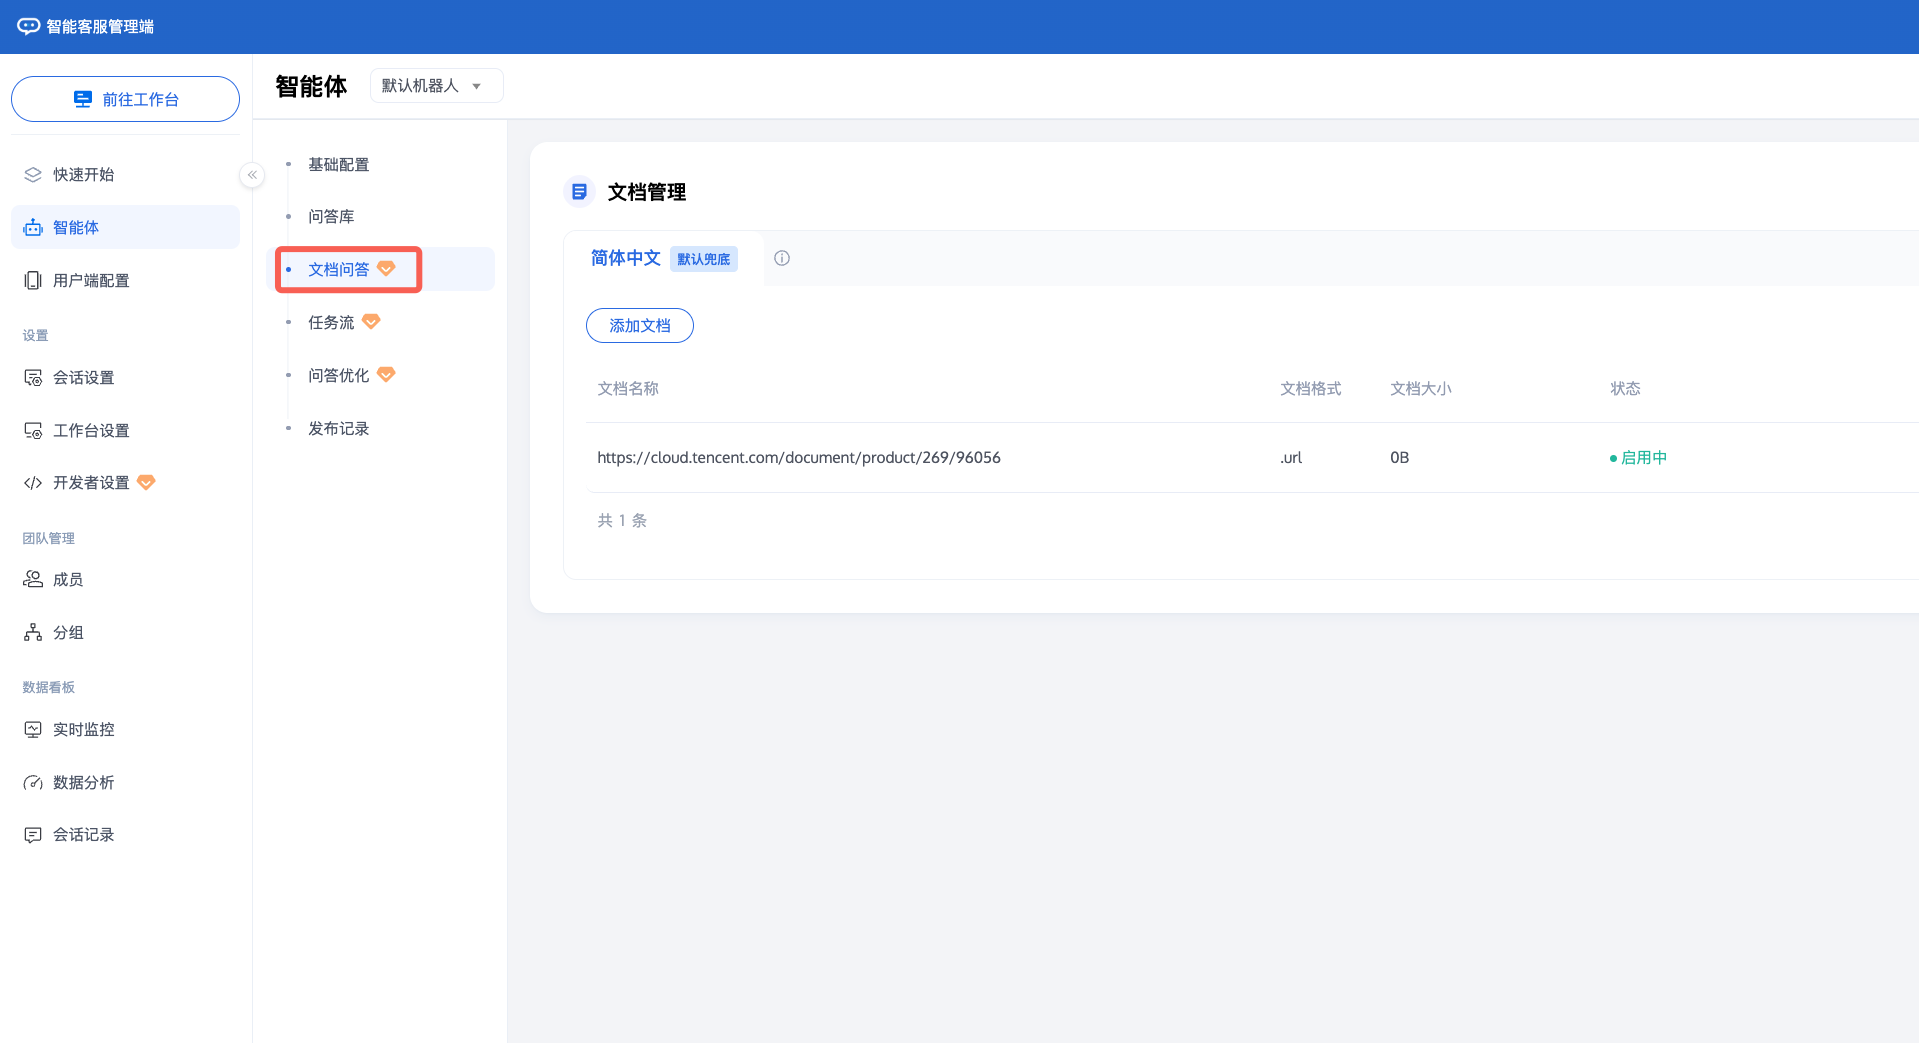
Task: Open 分组 page in sidebar
Action: point(67,633)
